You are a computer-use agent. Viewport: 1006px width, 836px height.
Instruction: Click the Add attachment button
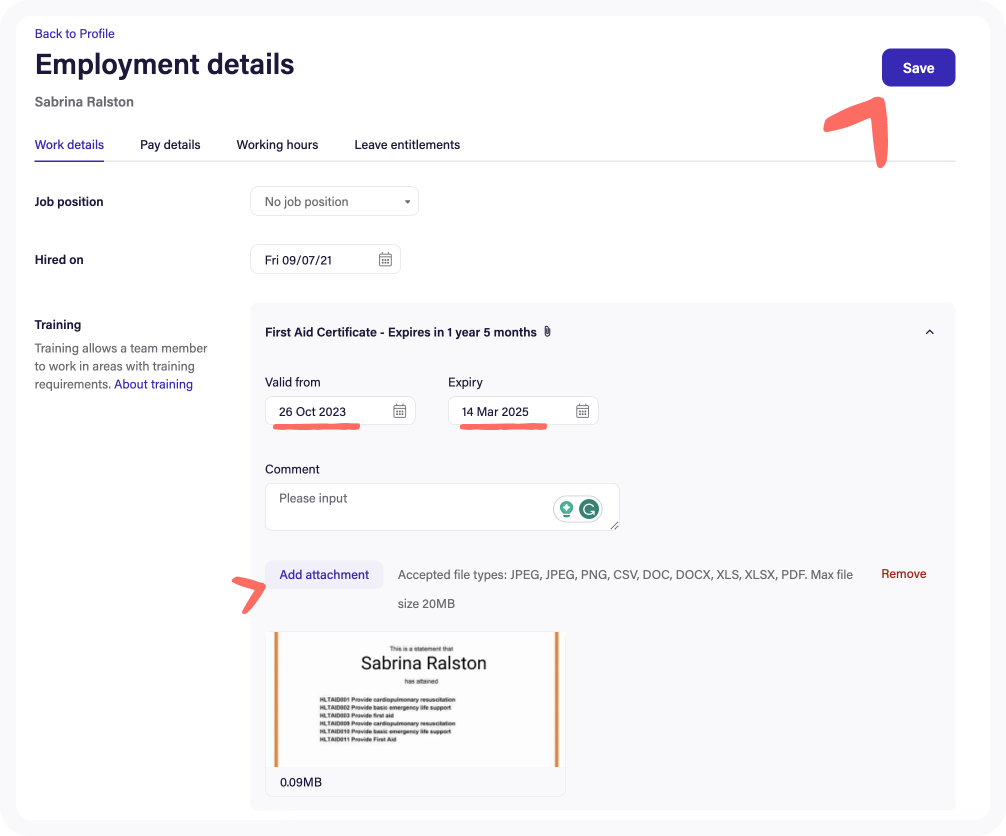pyautogui.click(x=324, y=575)
